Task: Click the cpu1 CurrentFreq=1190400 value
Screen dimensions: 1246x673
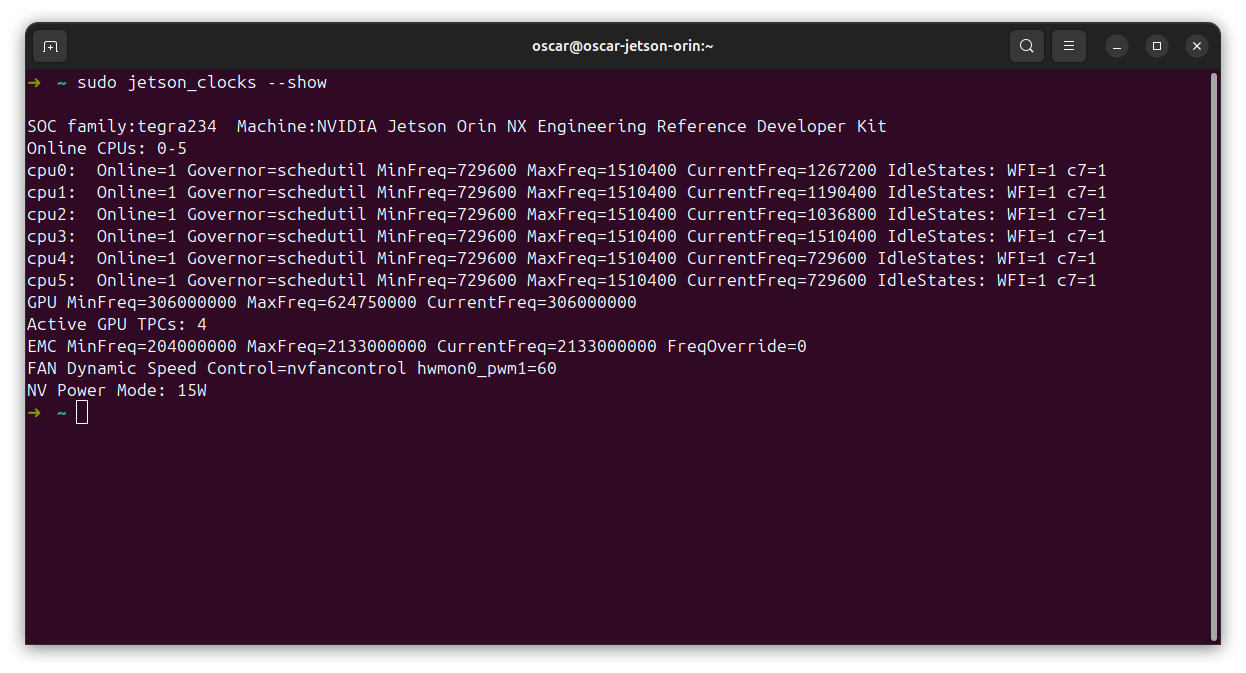Action: click(782, 192)
